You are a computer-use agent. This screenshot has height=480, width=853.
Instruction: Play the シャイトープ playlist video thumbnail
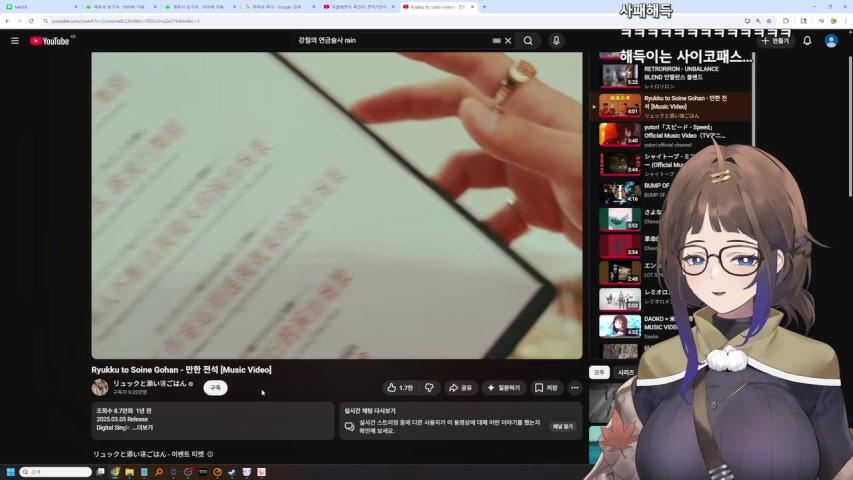[x=620, y=164]
